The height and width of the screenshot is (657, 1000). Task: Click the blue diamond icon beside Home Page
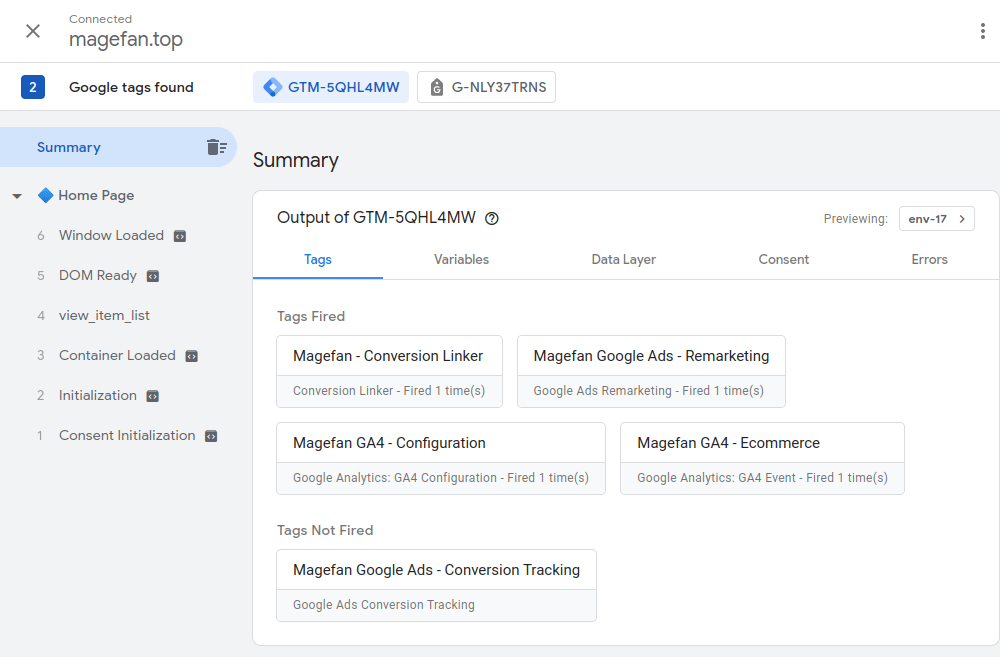45,195
